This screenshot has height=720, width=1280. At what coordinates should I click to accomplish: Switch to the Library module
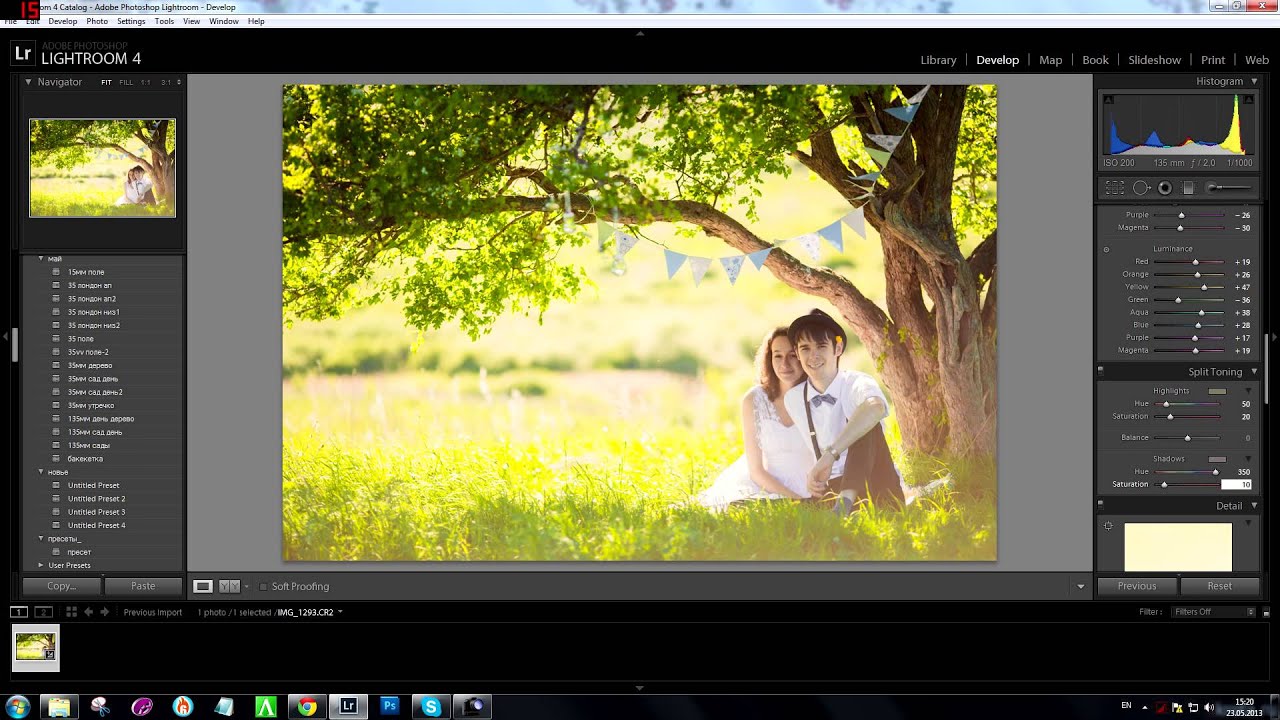938,60
